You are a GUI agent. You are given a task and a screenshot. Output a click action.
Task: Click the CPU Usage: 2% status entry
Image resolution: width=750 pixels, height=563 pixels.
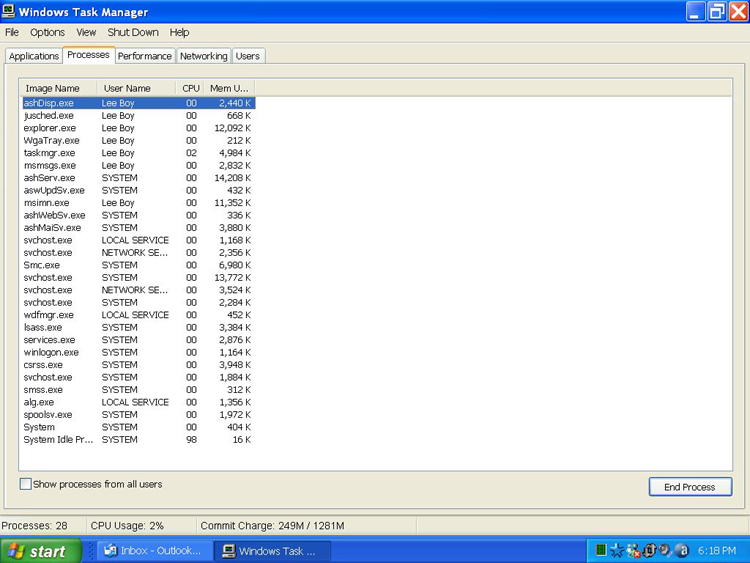127,526
